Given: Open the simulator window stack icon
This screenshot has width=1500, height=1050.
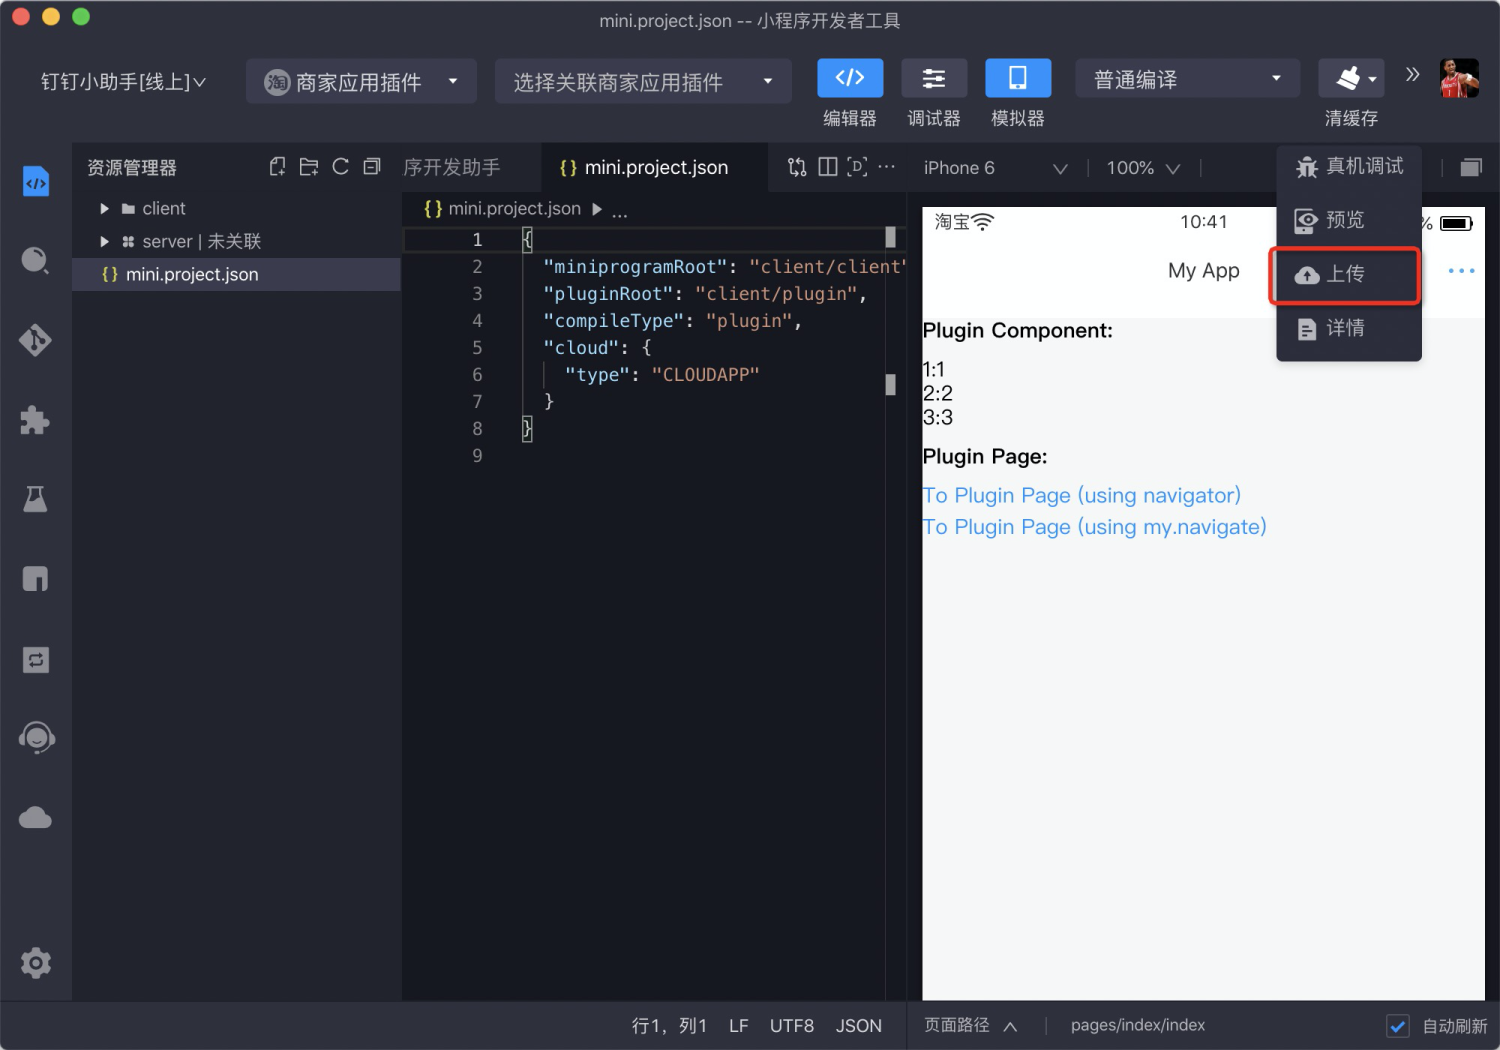Looking at the screenshot, I should 1470,167.
